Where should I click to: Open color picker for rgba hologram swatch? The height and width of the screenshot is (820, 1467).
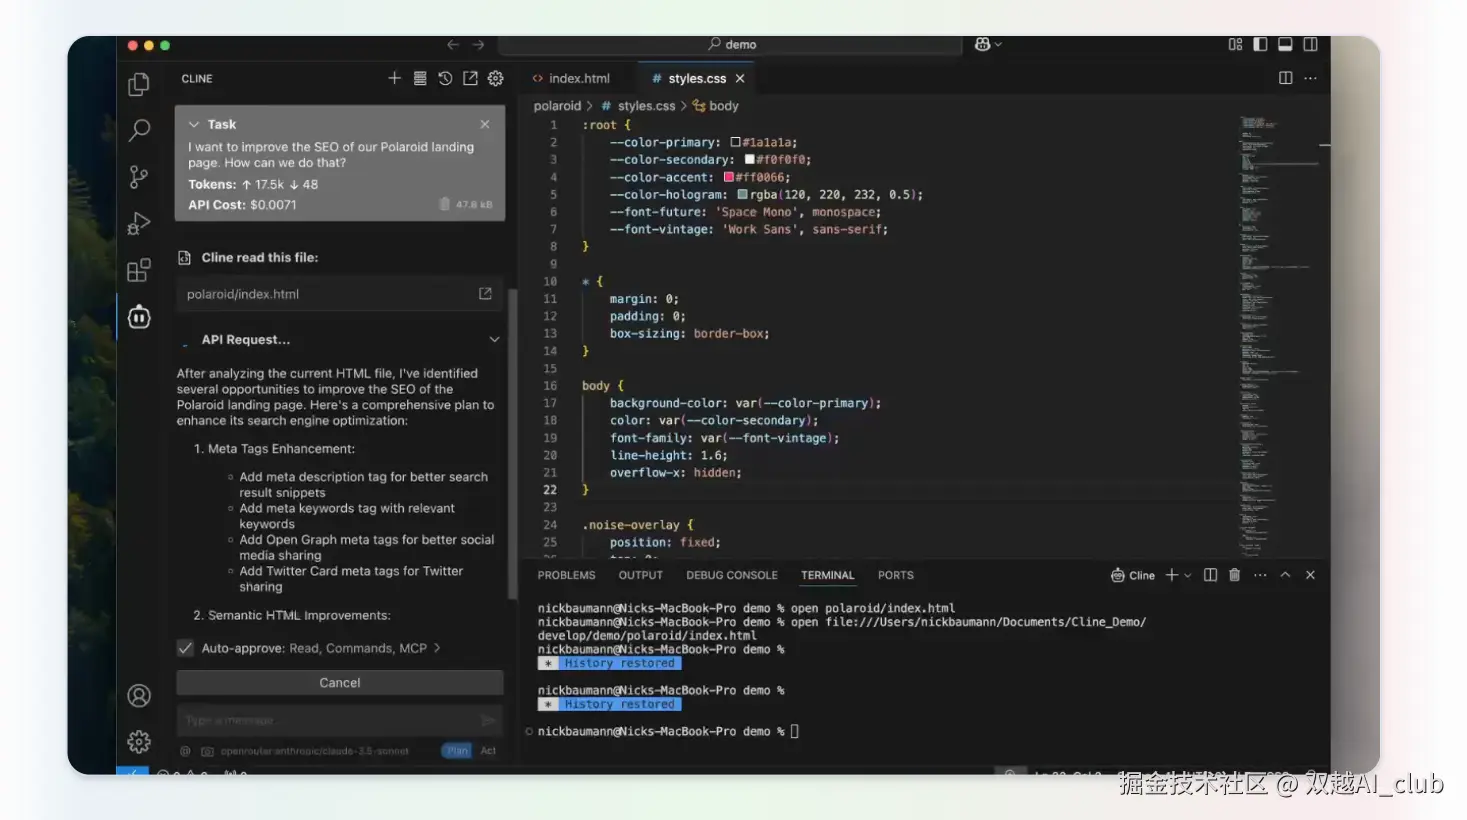[743, 194]
